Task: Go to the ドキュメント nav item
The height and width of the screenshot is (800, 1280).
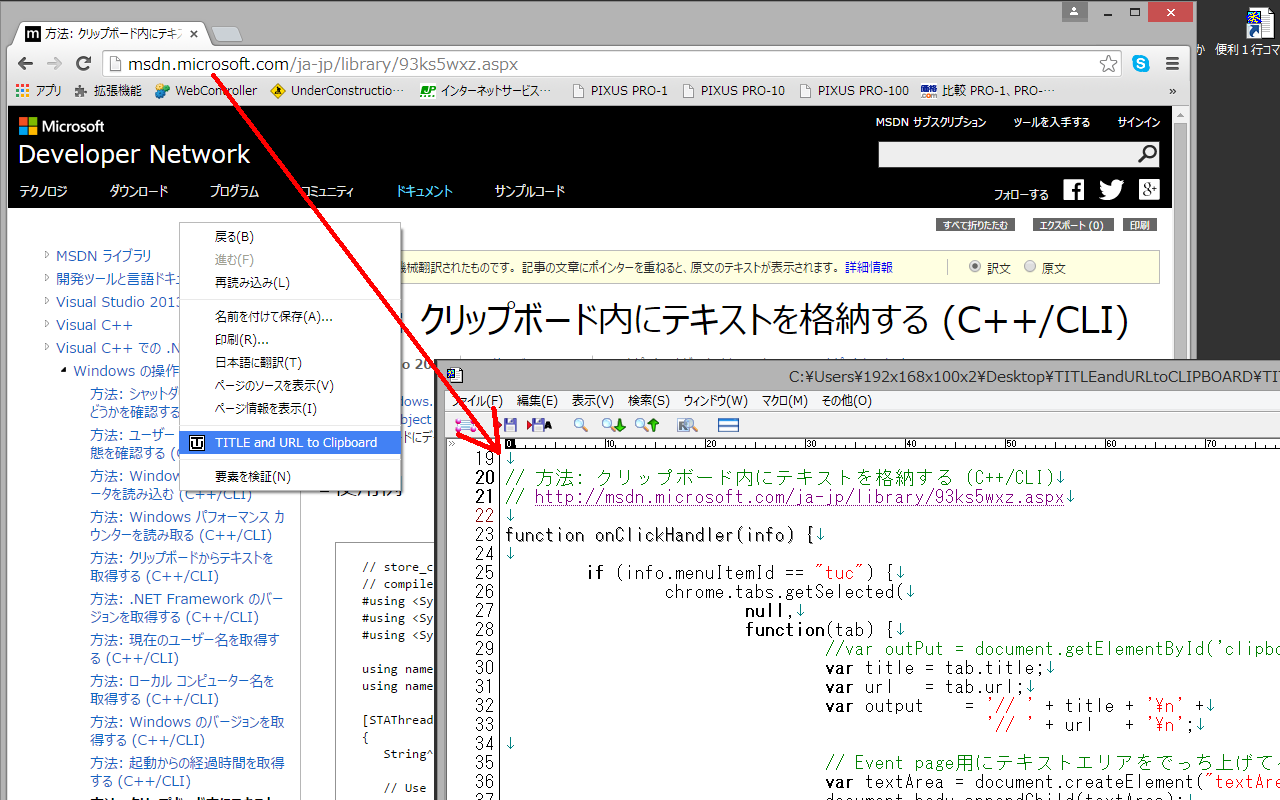Action: (x=424, y=191)
